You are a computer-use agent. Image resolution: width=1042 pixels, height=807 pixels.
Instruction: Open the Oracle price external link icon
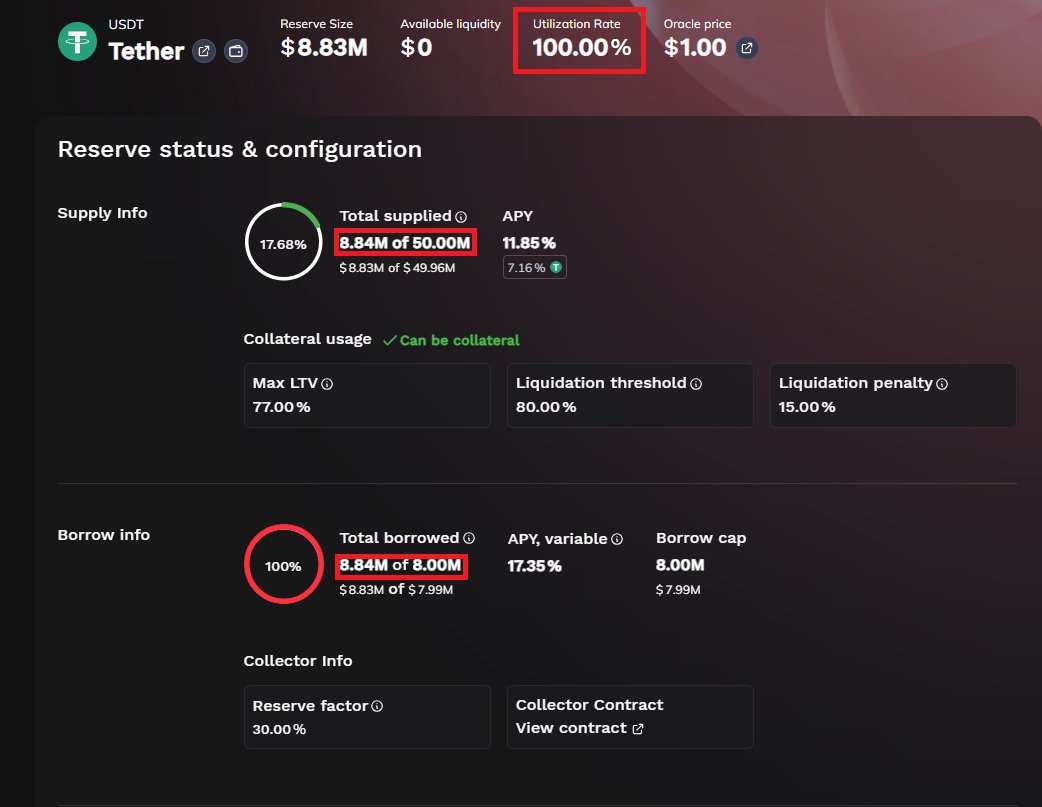coord(746,47)
